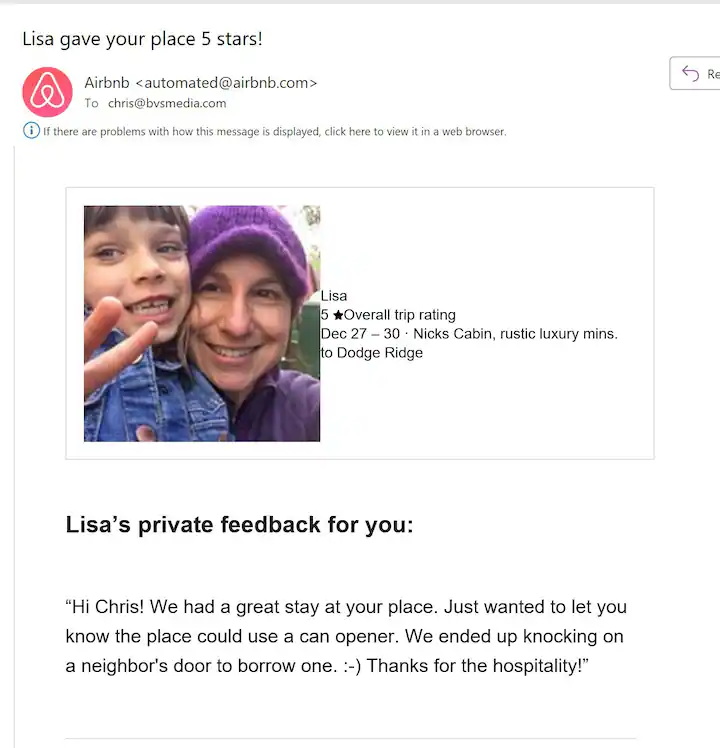
Task: Click the 'Overall trip rating' text
Action: click(x=400, y=315)
